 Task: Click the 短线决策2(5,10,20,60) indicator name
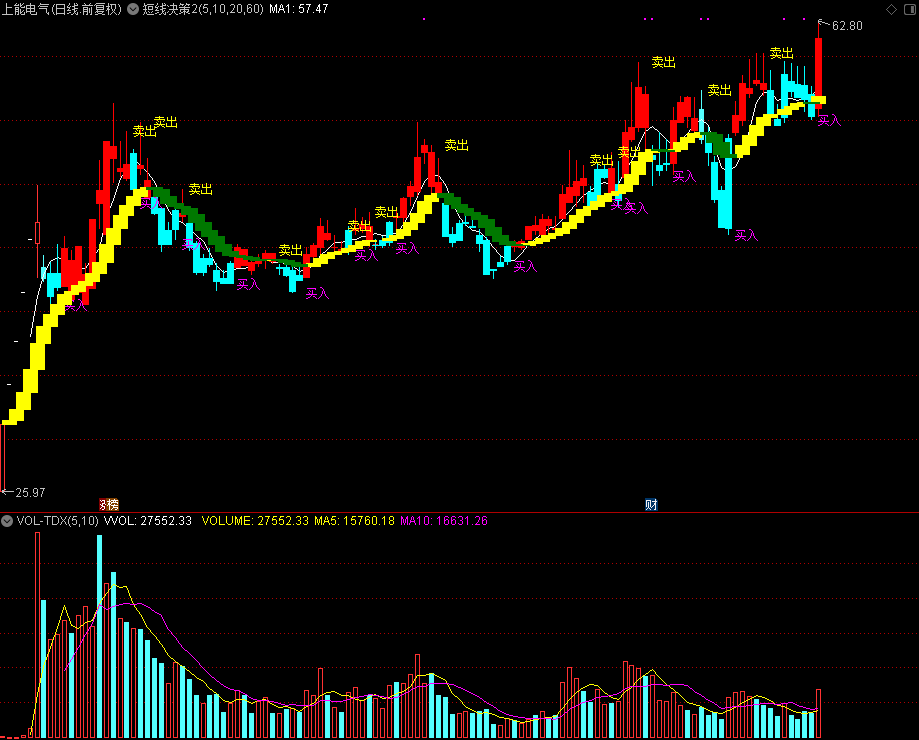pyautogui.click(x=203, y=9)
